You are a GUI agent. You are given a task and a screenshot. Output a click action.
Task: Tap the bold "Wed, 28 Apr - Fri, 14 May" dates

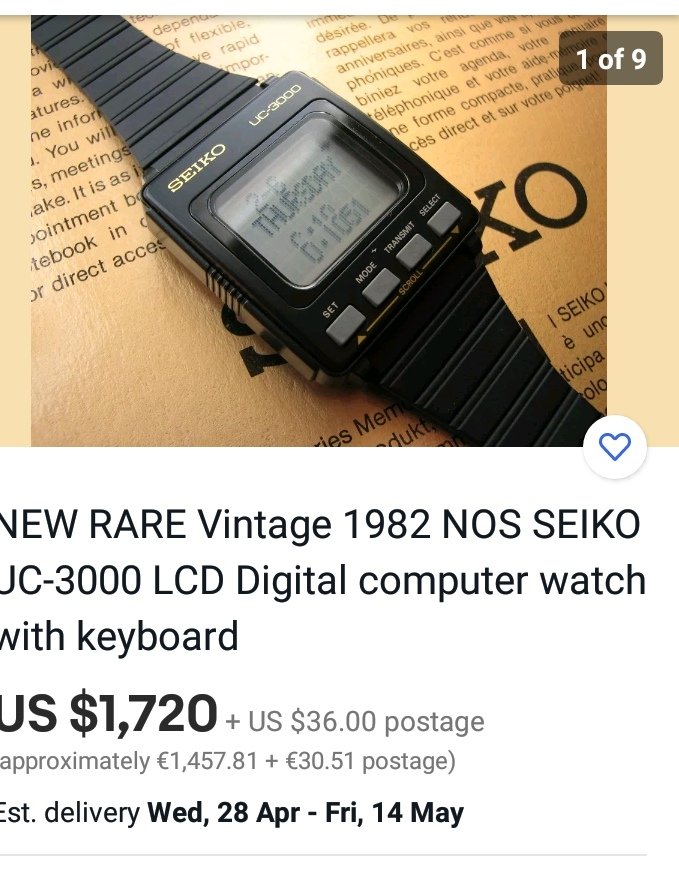coord(306,812)
